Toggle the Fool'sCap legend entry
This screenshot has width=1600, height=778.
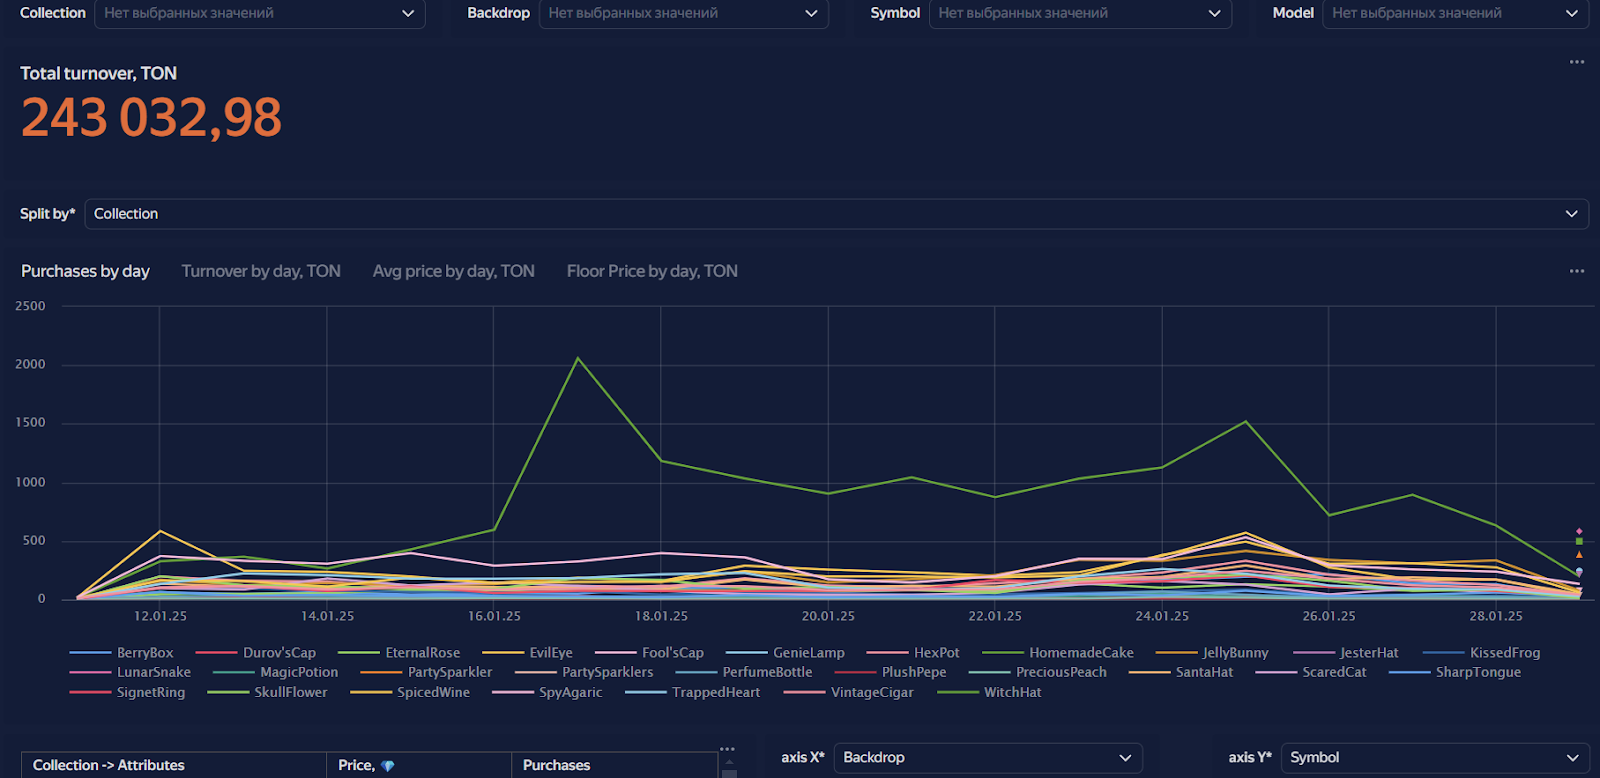[x=649, y=653]
